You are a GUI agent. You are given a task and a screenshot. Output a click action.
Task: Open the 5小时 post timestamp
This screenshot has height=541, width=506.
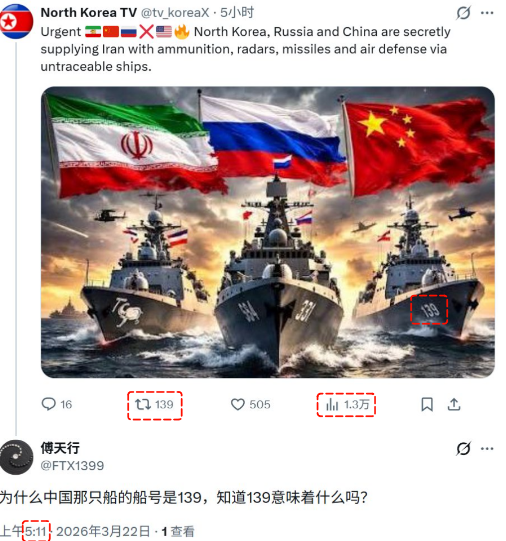tap(237, 13)
